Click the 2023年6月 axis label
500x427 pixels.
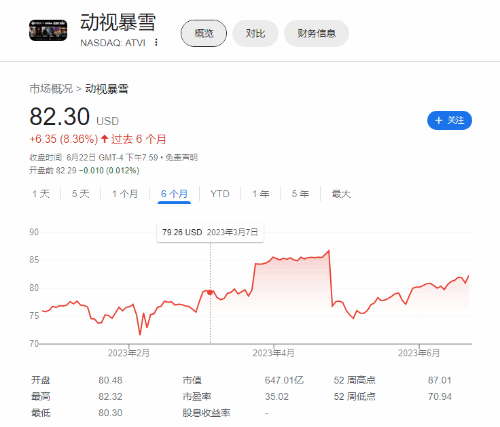coord(419,353)
